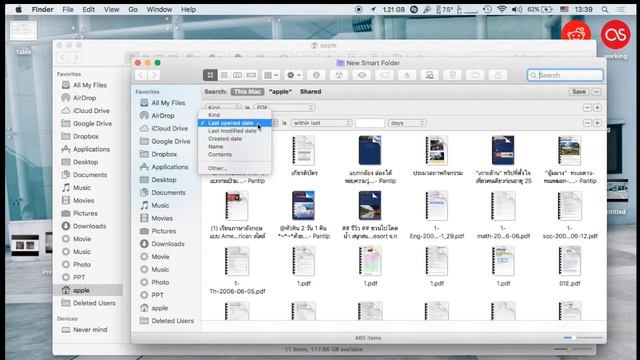Screen dimensions: 640x360
Task: Remove the Kind is PDF criteria row
Action: click(587, 108)
